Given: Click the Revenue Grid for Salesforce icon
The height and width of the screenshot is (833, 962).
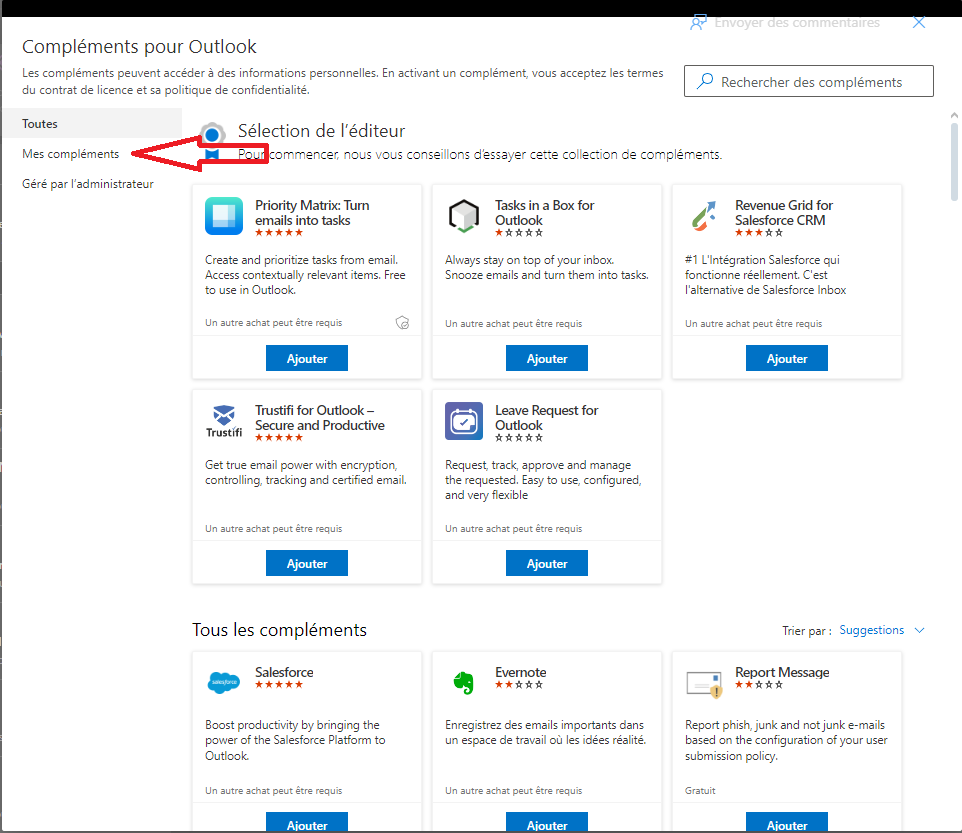Looking at the screenshot, I should [x=704, y=216].
